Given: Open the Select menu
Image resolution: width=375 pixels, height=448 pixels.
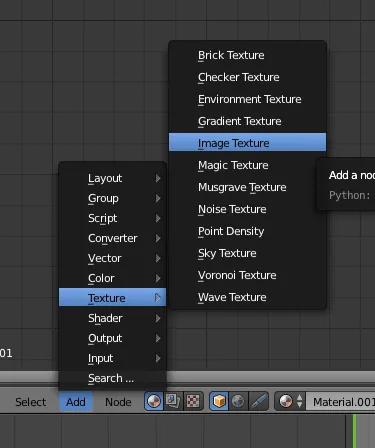Looking at the screenshot, I should [30, 402].
